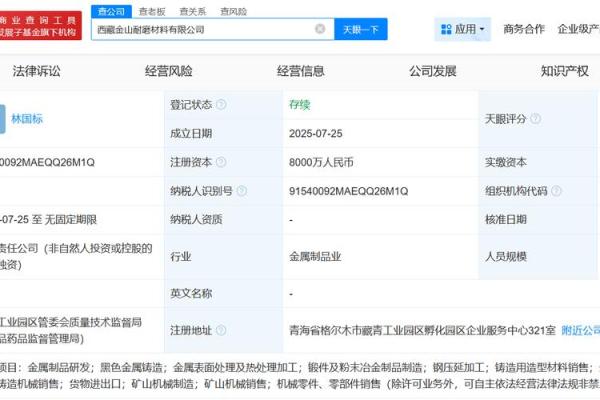Go to the 知识产权 section
This screenshot has width=600, height=400.
pyautogui.click(x=564, y=71)
